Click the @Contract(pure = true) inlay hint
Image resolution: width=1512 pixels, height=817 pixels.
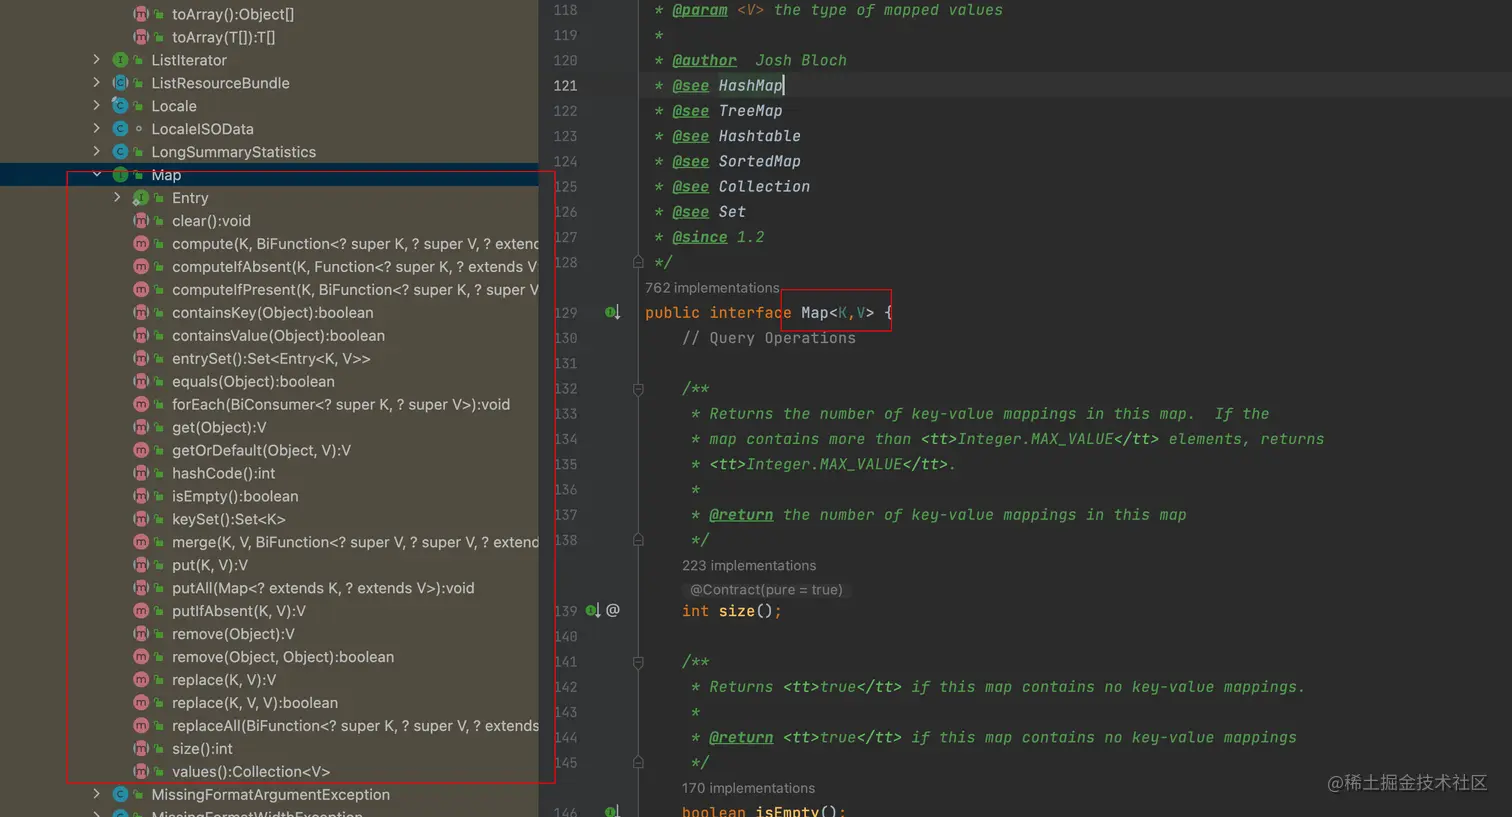[767, 590]
